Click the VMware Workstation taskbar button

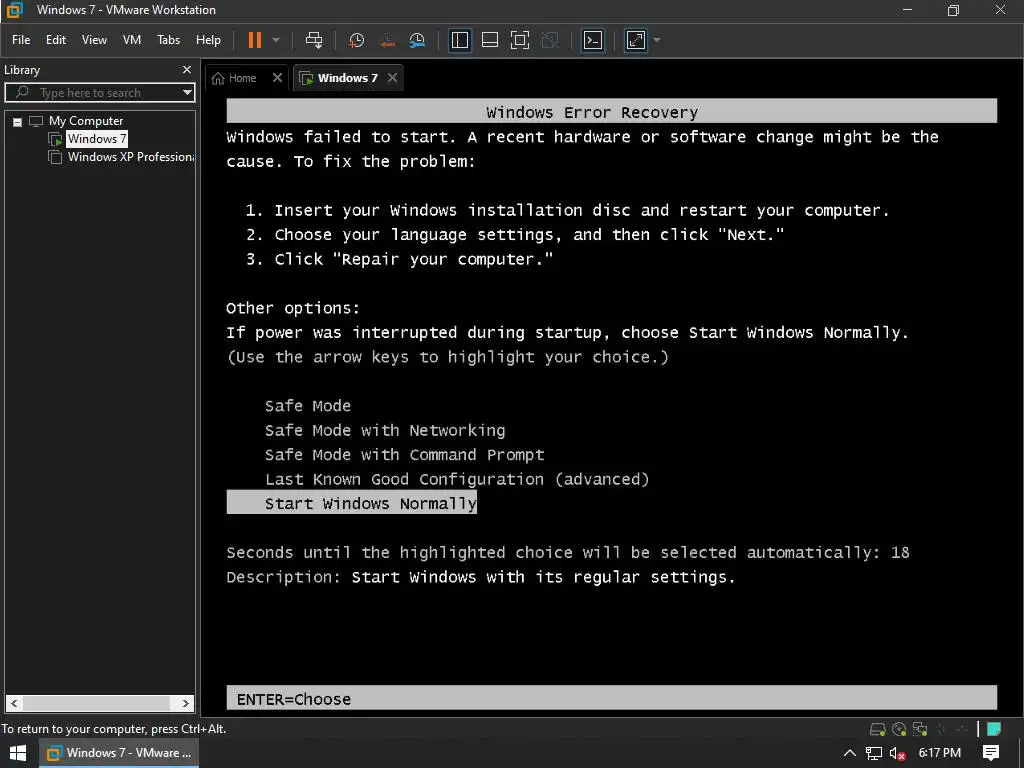pos(120,753)
